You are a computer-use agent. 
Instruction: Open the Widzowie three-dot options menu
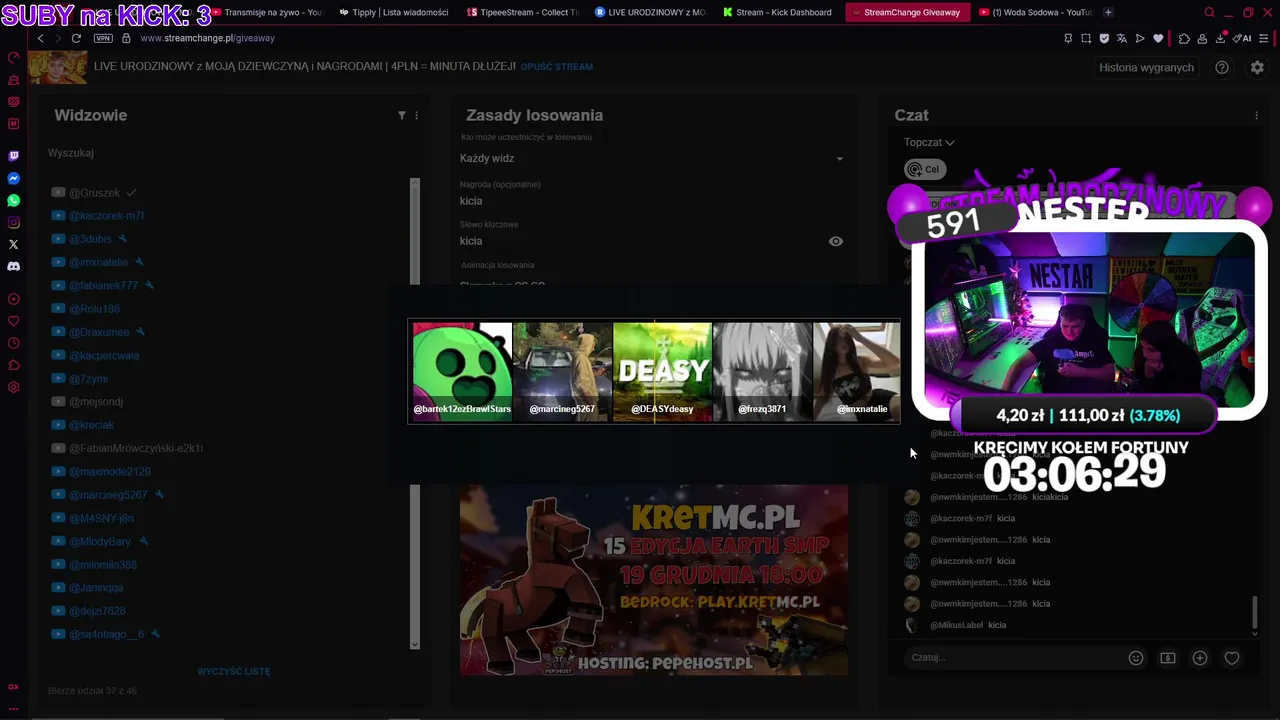pos(417,115)
